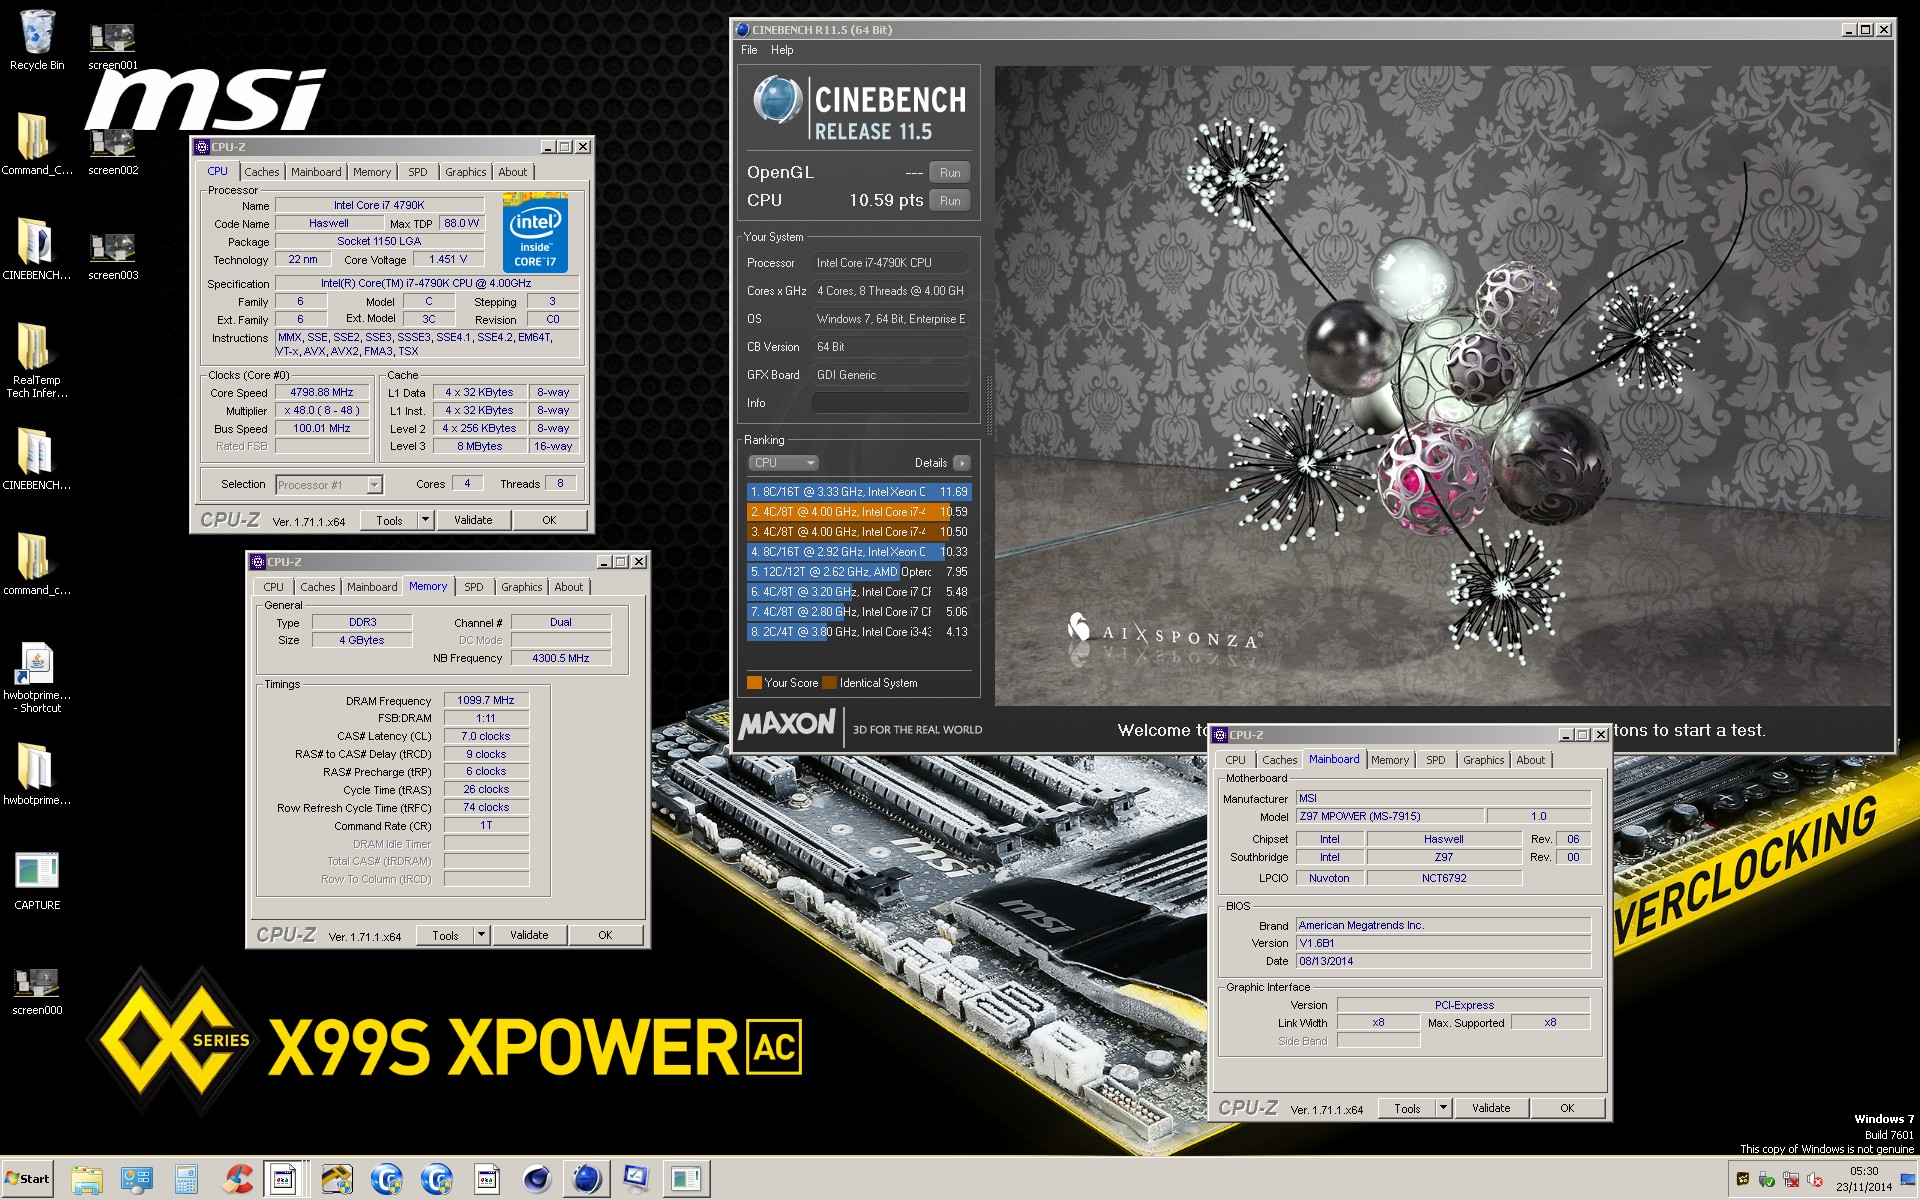Open the File menu in CINEBENCH
The width and height of the screenshot is (1920, 1200).
pos(749,50)
